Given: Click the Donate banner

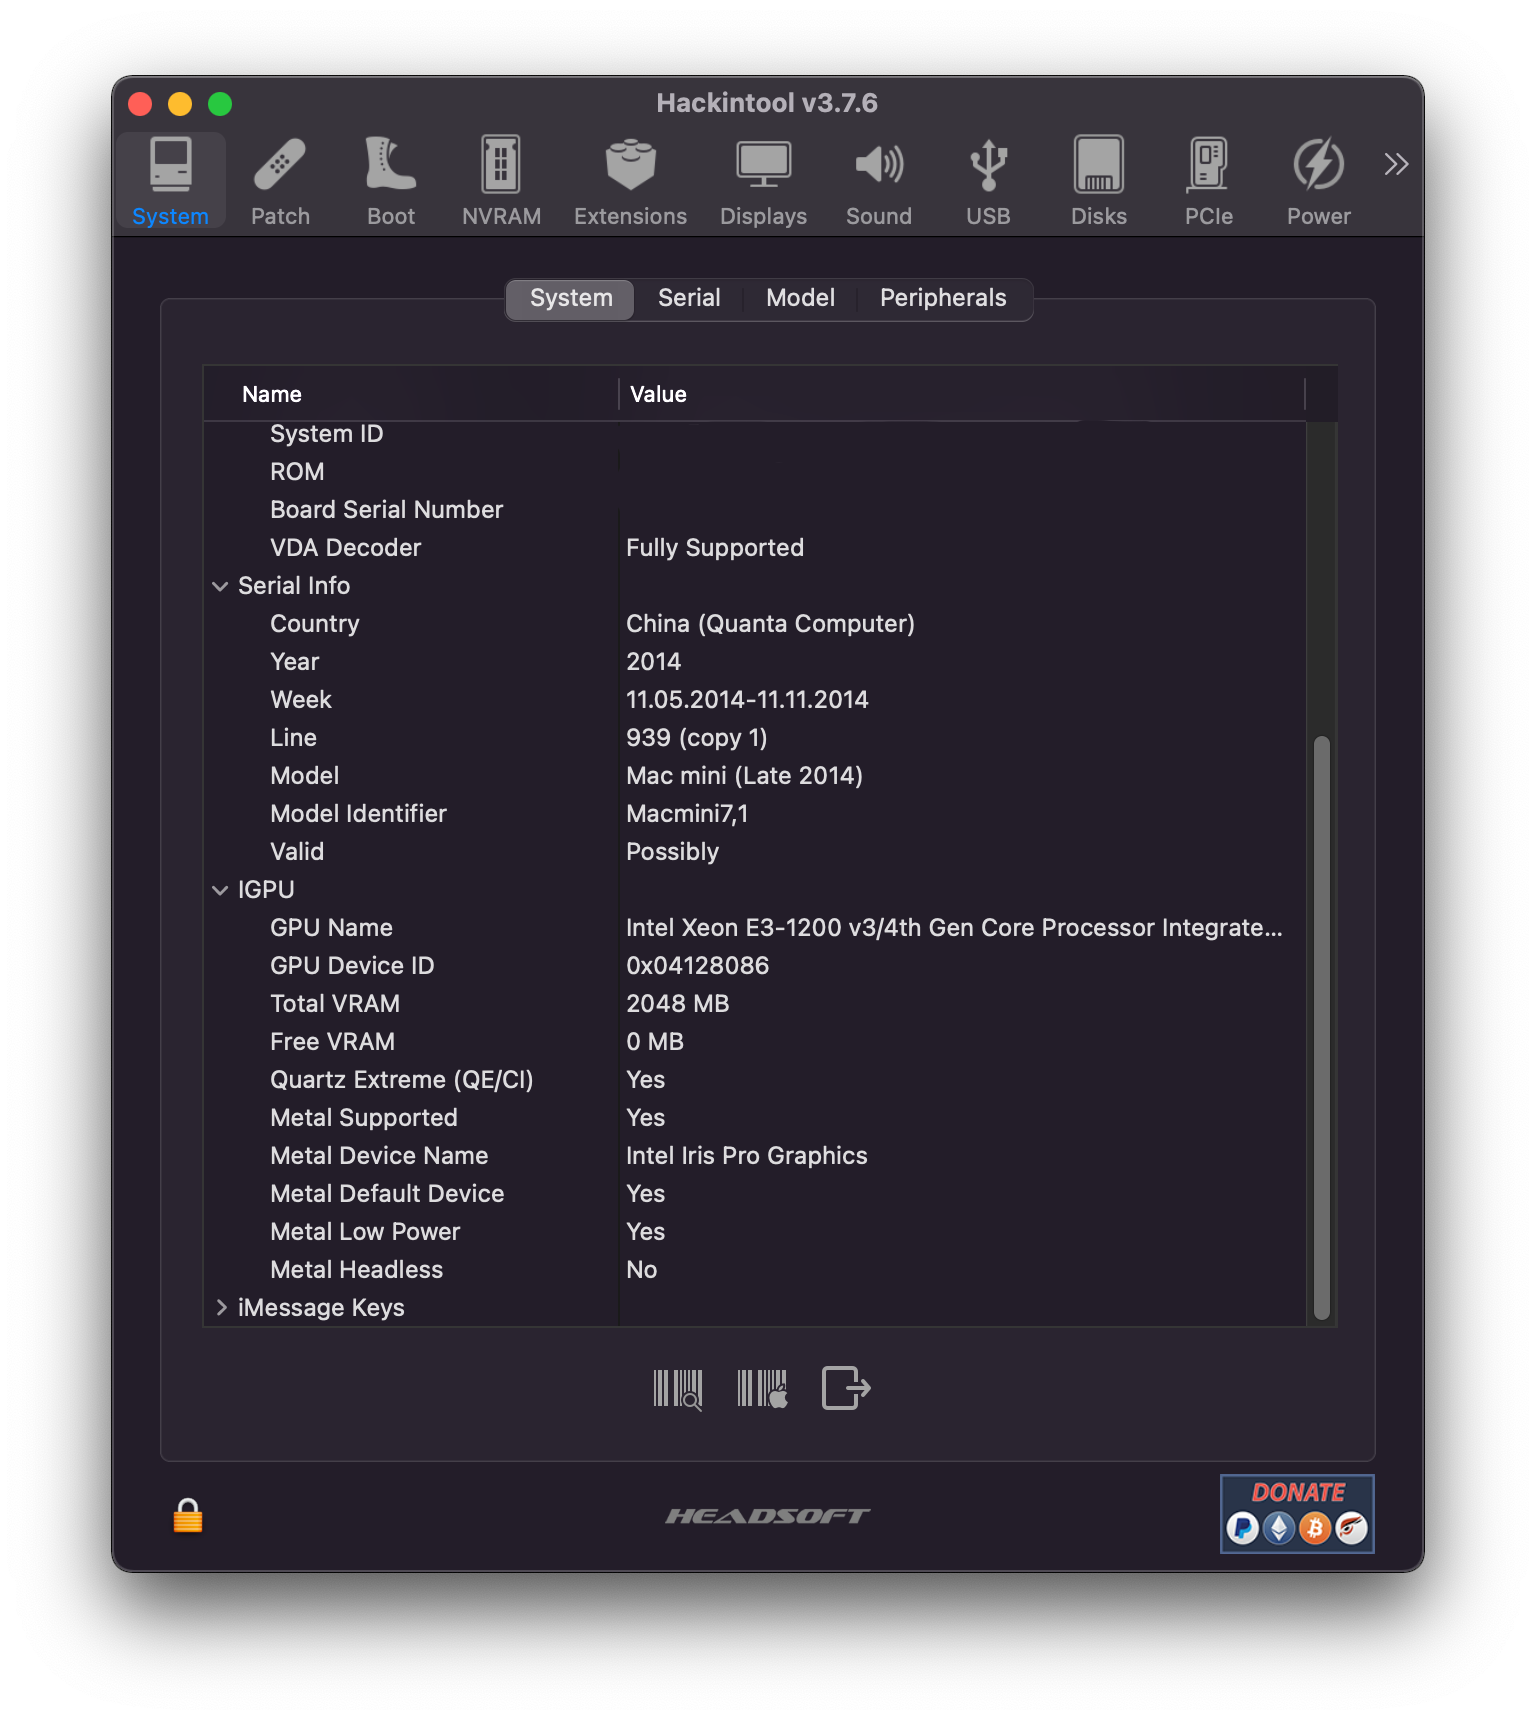Looking at the screenshot, I should [1297, 1514].
